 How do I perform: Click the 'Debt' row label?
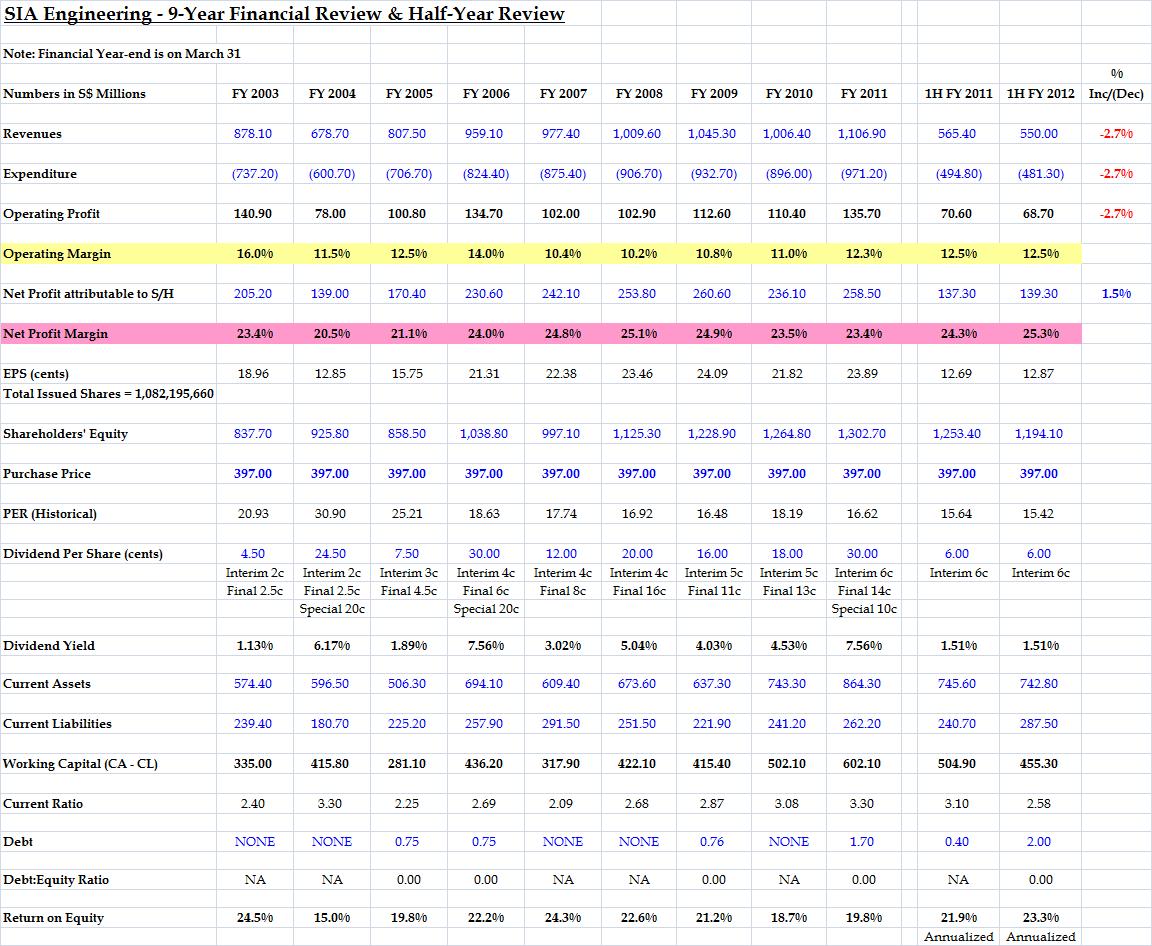[18, 842]
